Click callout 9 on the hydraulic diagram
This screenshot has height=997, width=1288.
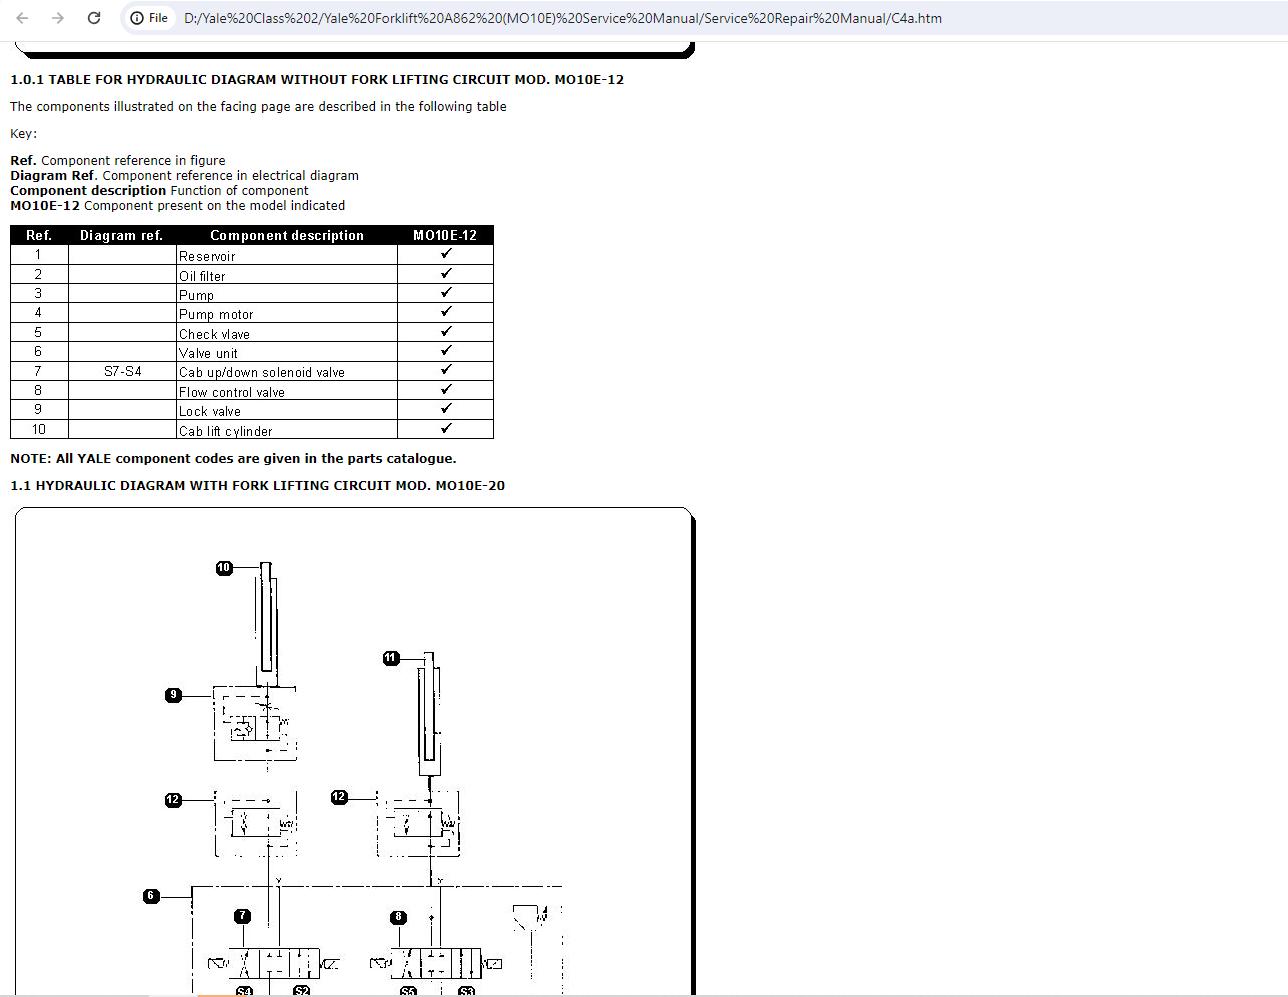(x=173, y=695)
